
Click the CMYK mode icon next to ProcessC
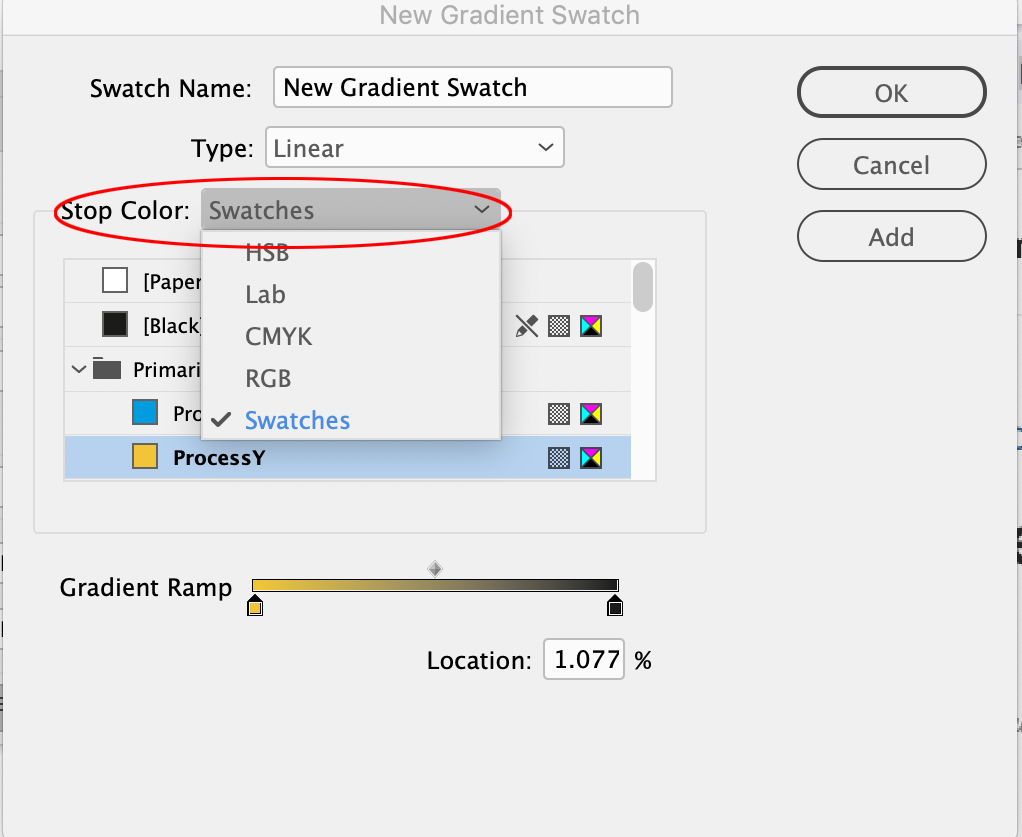591,413
